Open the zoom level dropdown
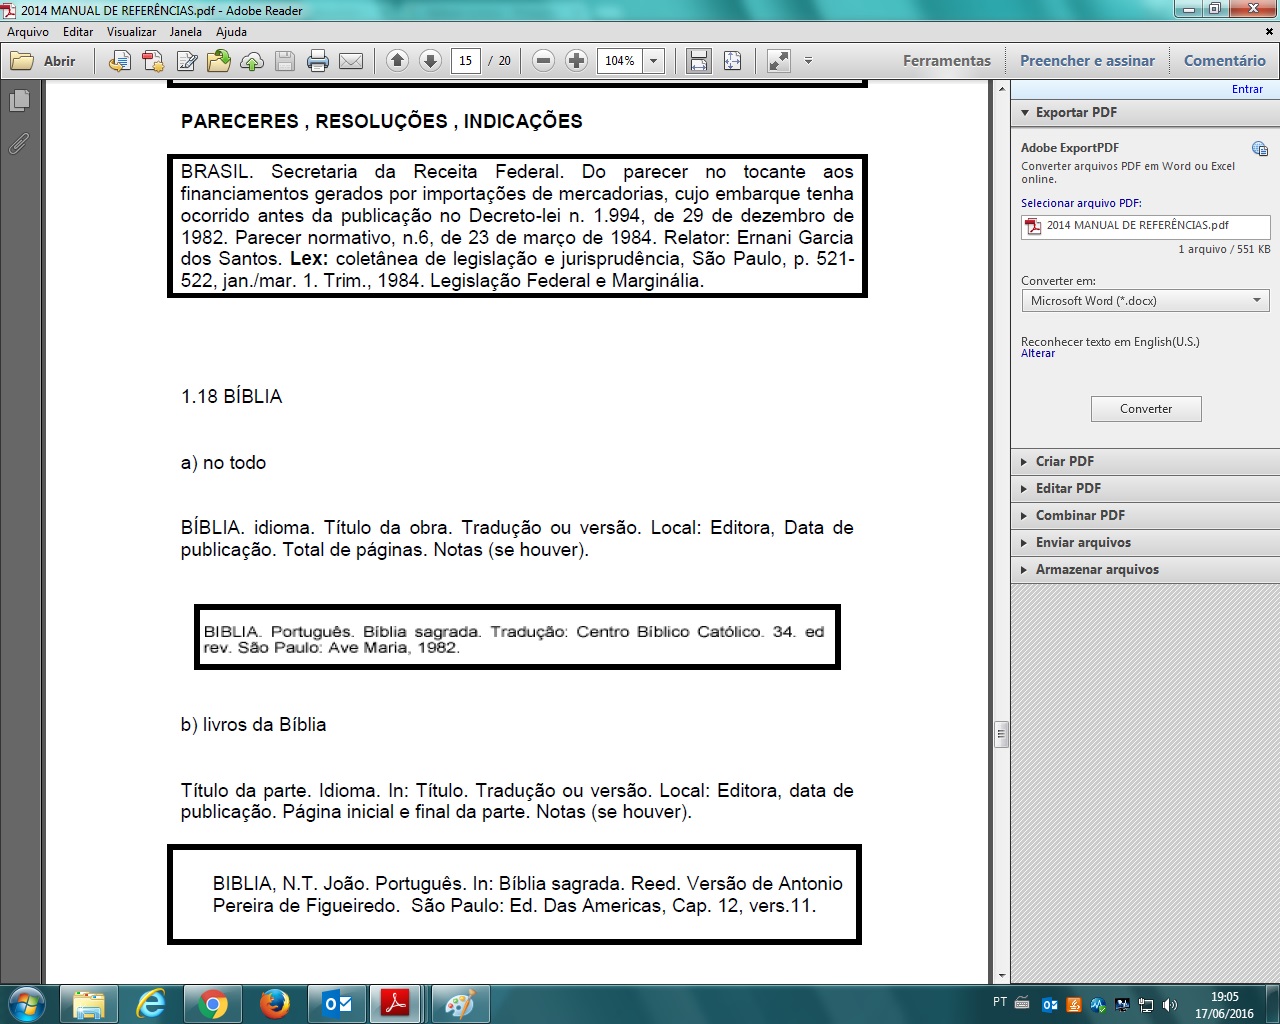 (653, 61)
